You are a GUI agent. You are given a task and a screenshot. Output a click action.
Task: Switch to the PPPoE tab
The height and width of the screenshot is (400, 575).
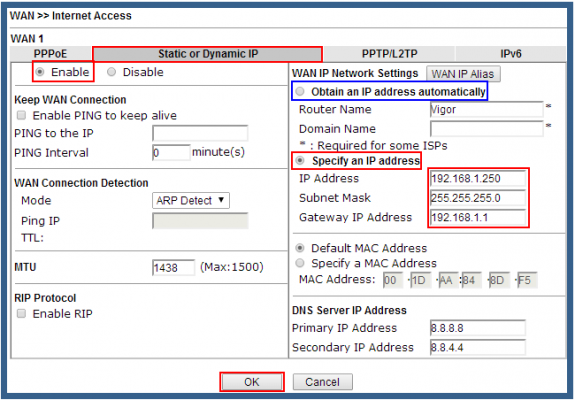[x=51, y=54]
